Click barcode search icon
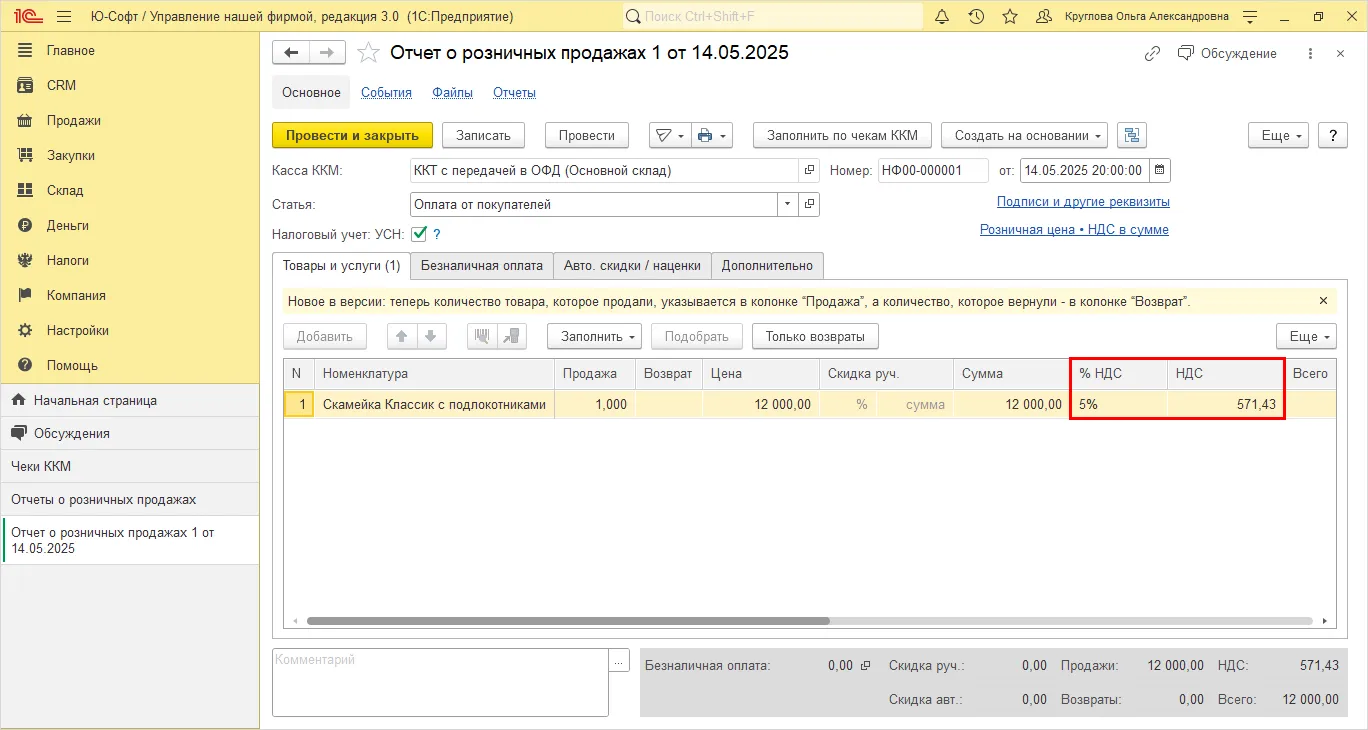1368x730 pixels. pyautogui.click(x=483, y=336)
